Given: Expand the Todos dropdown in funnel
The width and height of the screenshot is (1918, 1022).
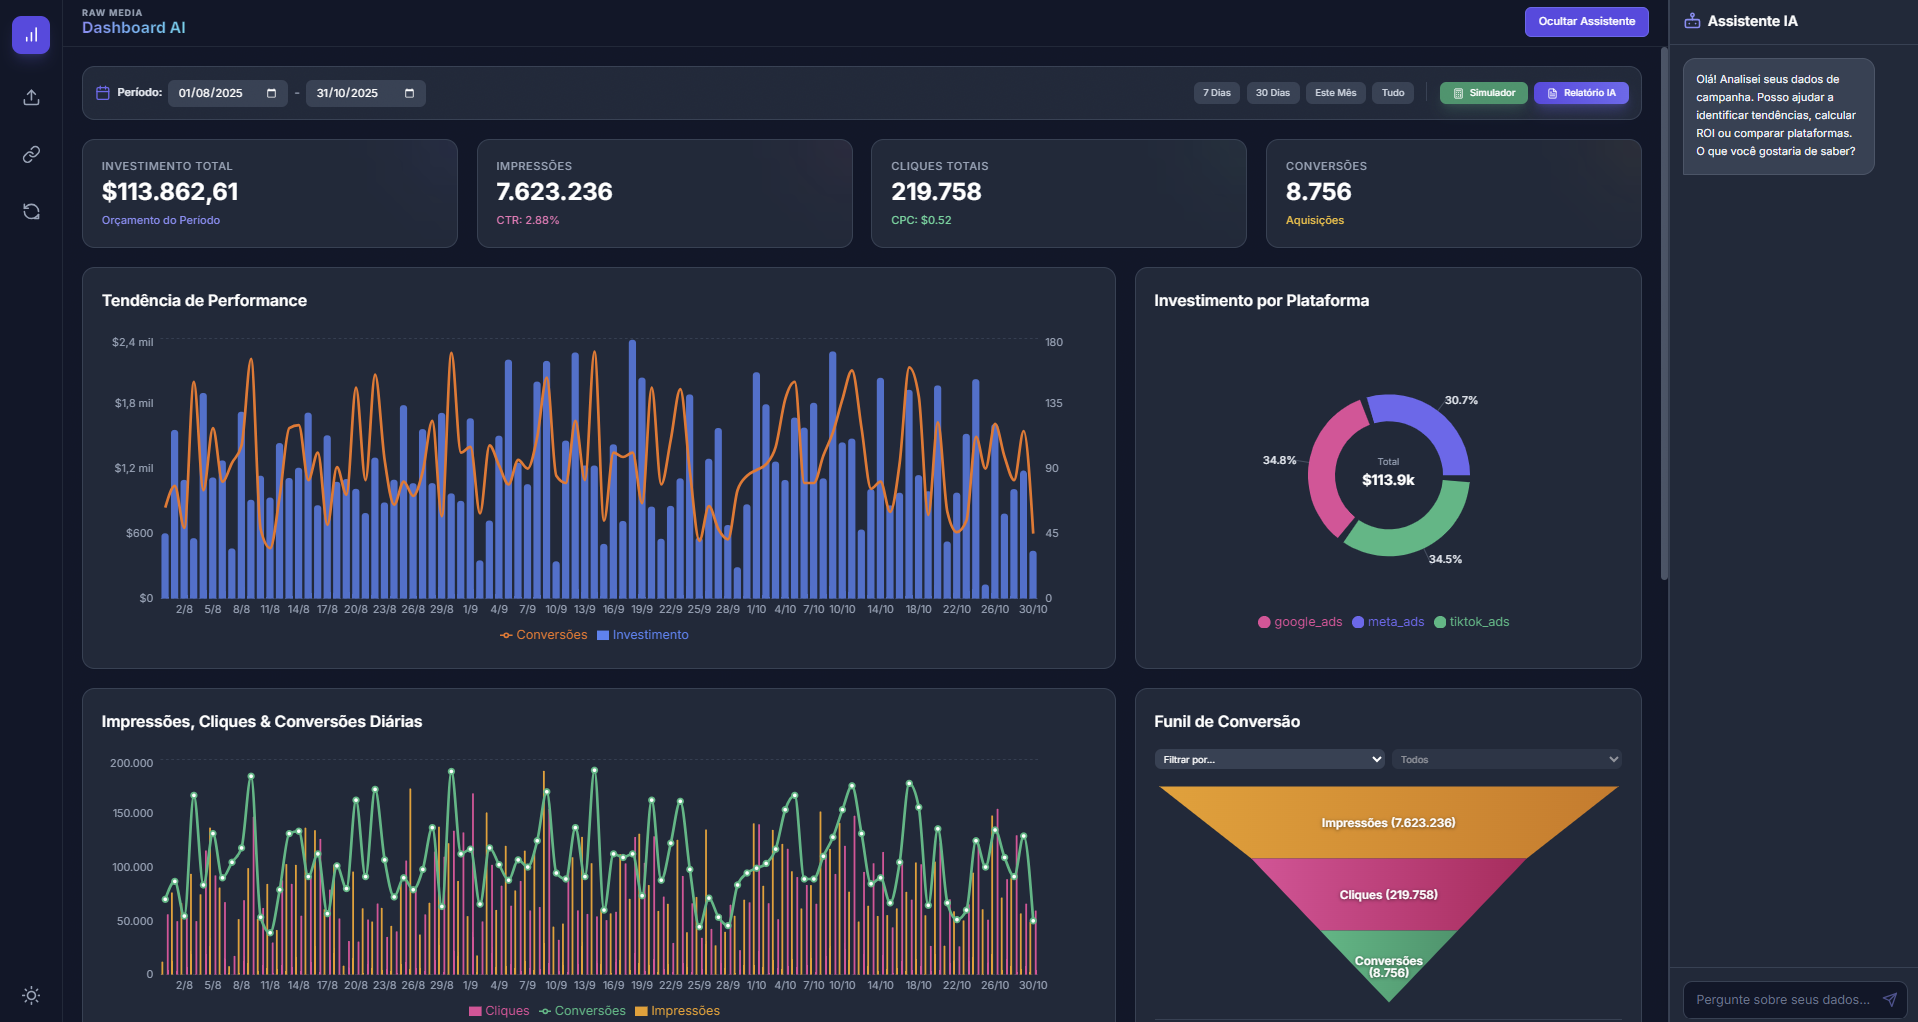Looking at the screenshot, I should [x=1506, y=759].
